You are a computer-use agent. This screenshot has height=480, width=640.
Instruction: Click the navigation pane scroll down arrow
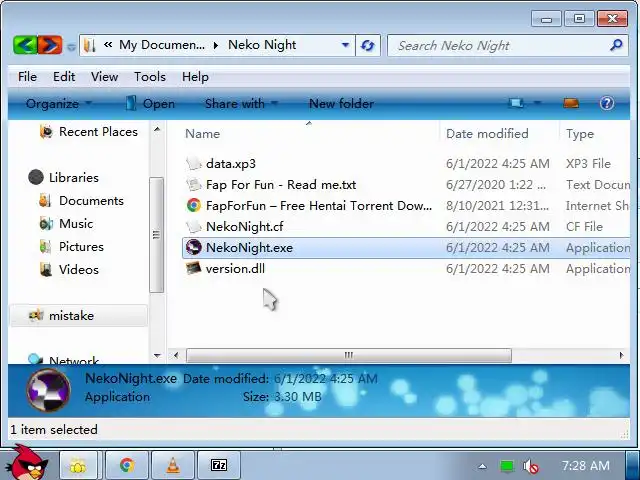(157, 356)
